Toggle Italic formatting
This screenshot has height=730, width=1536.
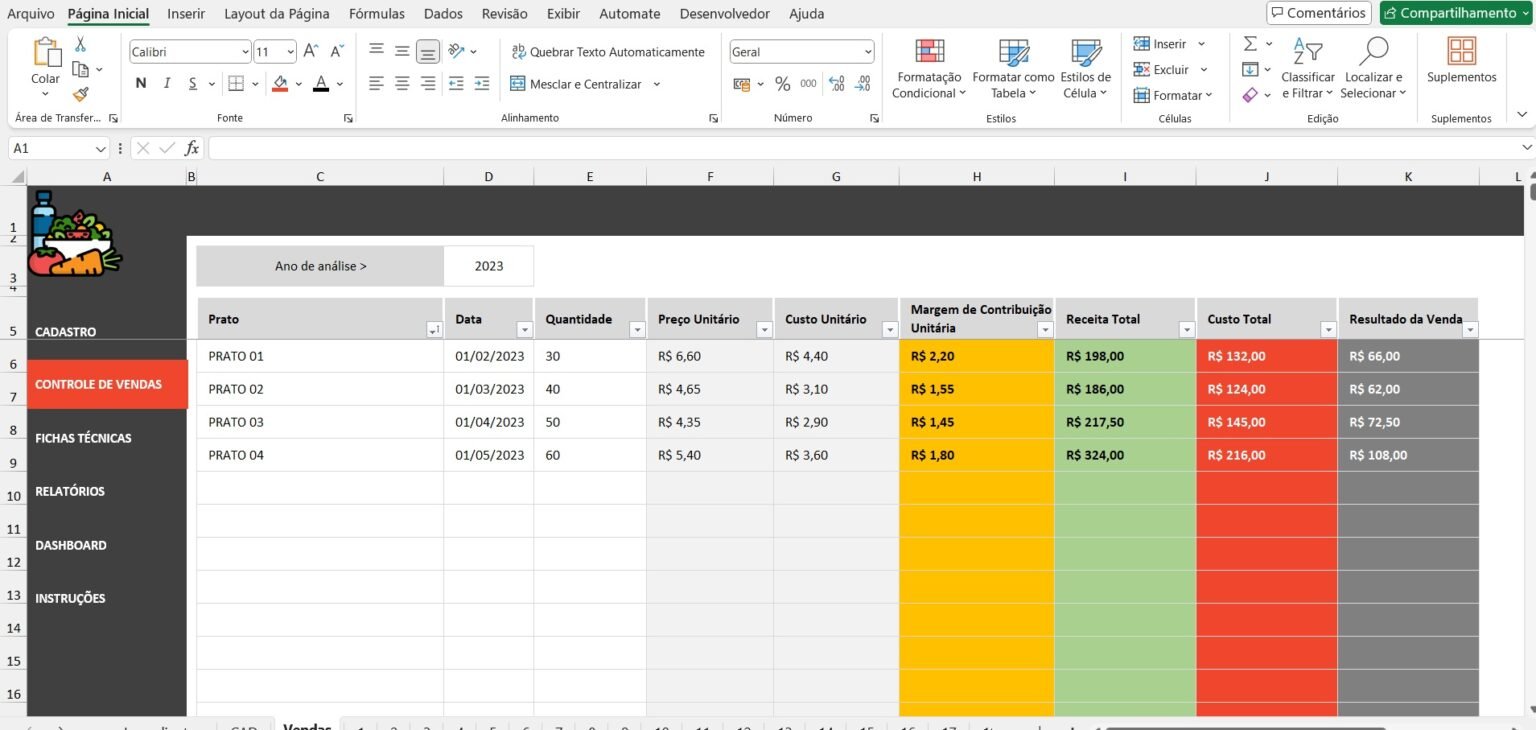point(167,84)
